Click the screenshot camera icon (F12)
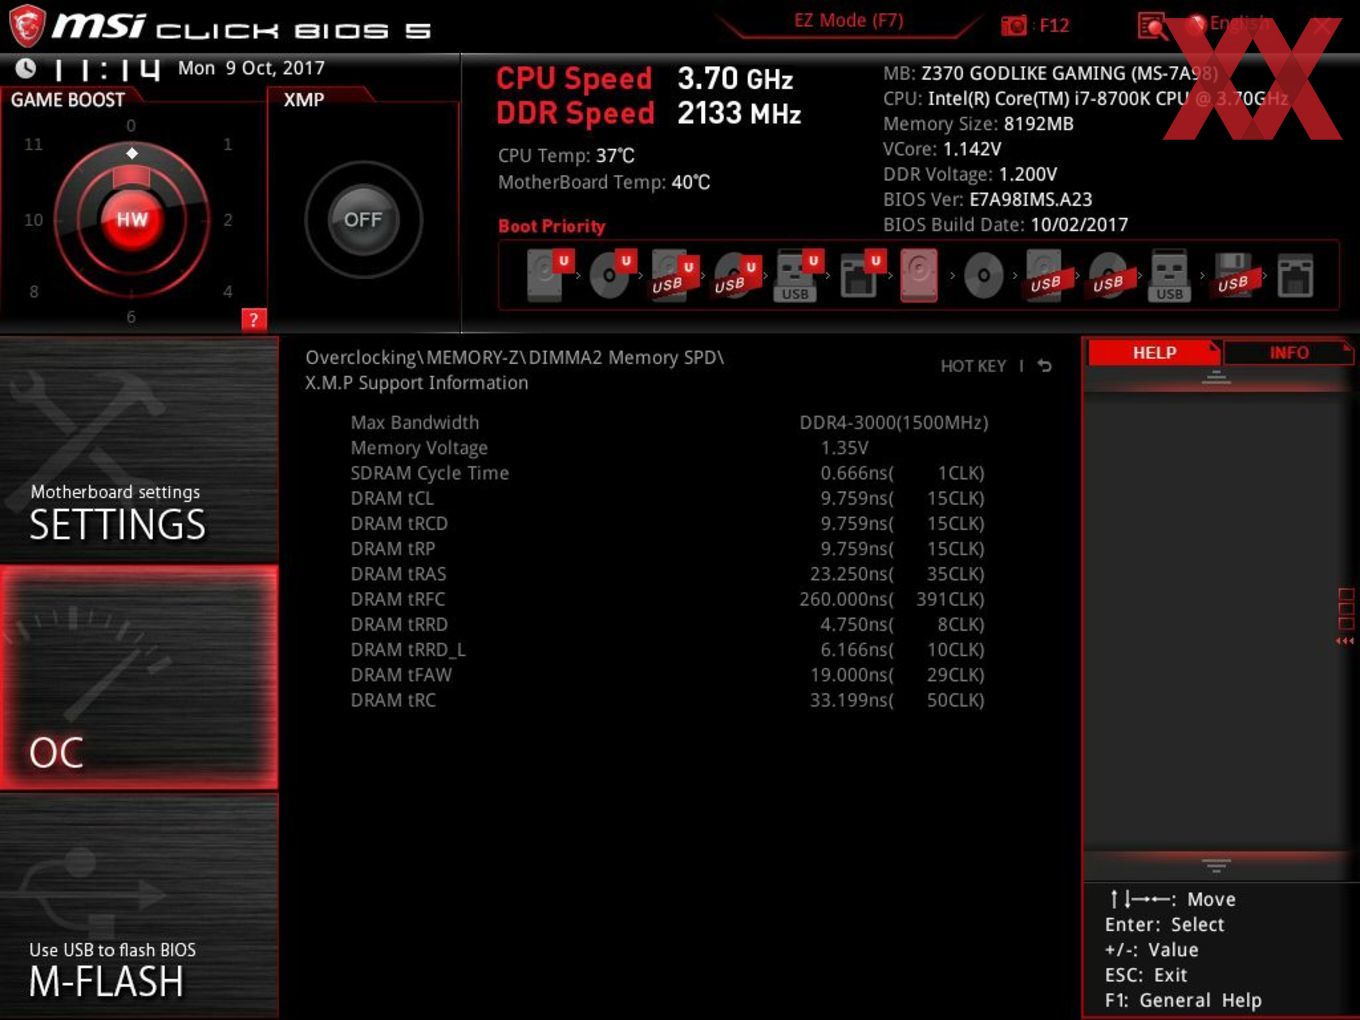The width and height of the screenshot is (1360, 1020). pyautogui.click(x=1014, y=26)
